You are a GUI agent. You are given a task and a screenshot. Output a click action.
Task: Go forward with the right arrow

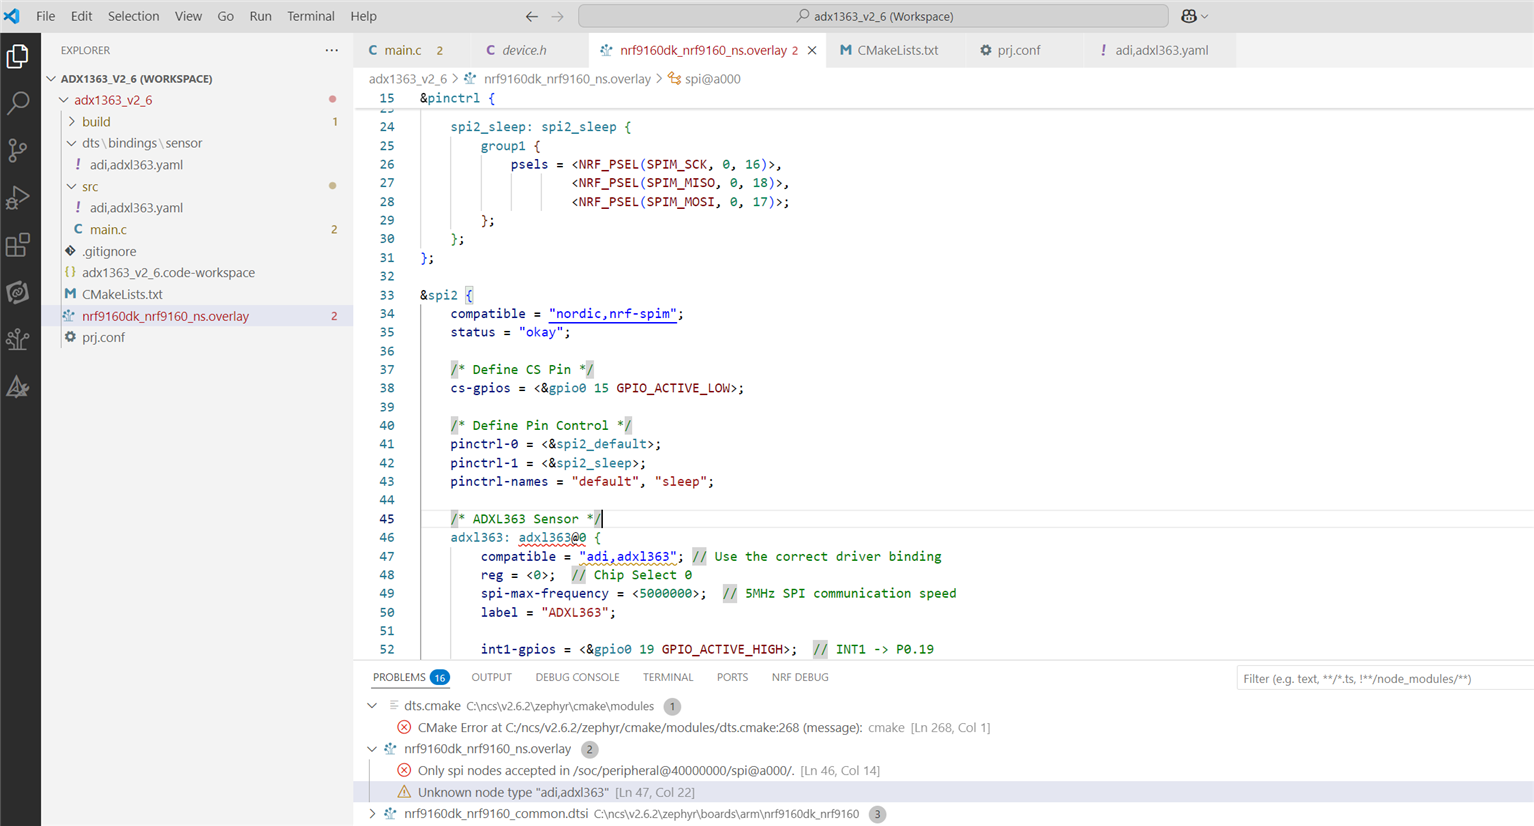tap(557, 16)
